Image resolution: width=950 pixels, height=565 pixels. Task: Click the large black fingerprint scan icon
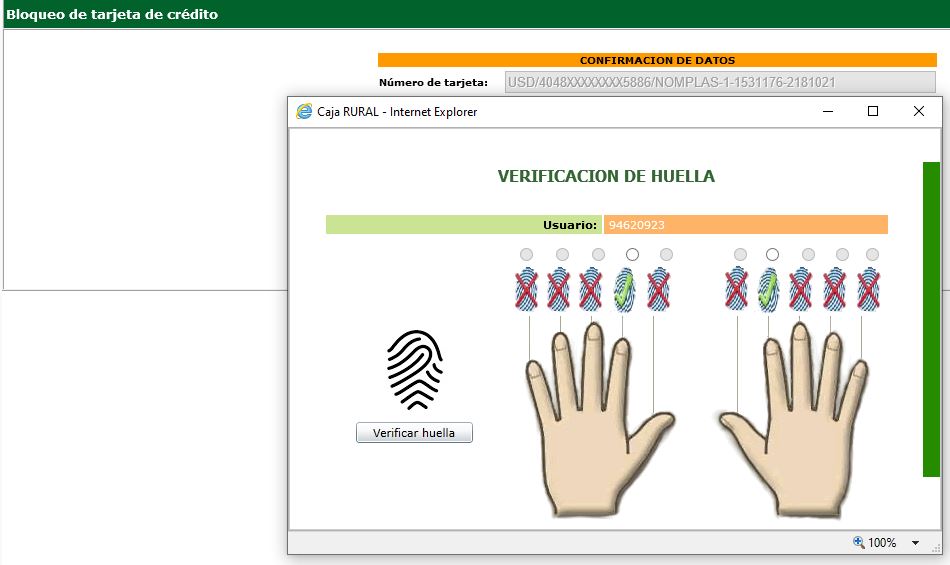pyautogui.click(x=414, y=369)
